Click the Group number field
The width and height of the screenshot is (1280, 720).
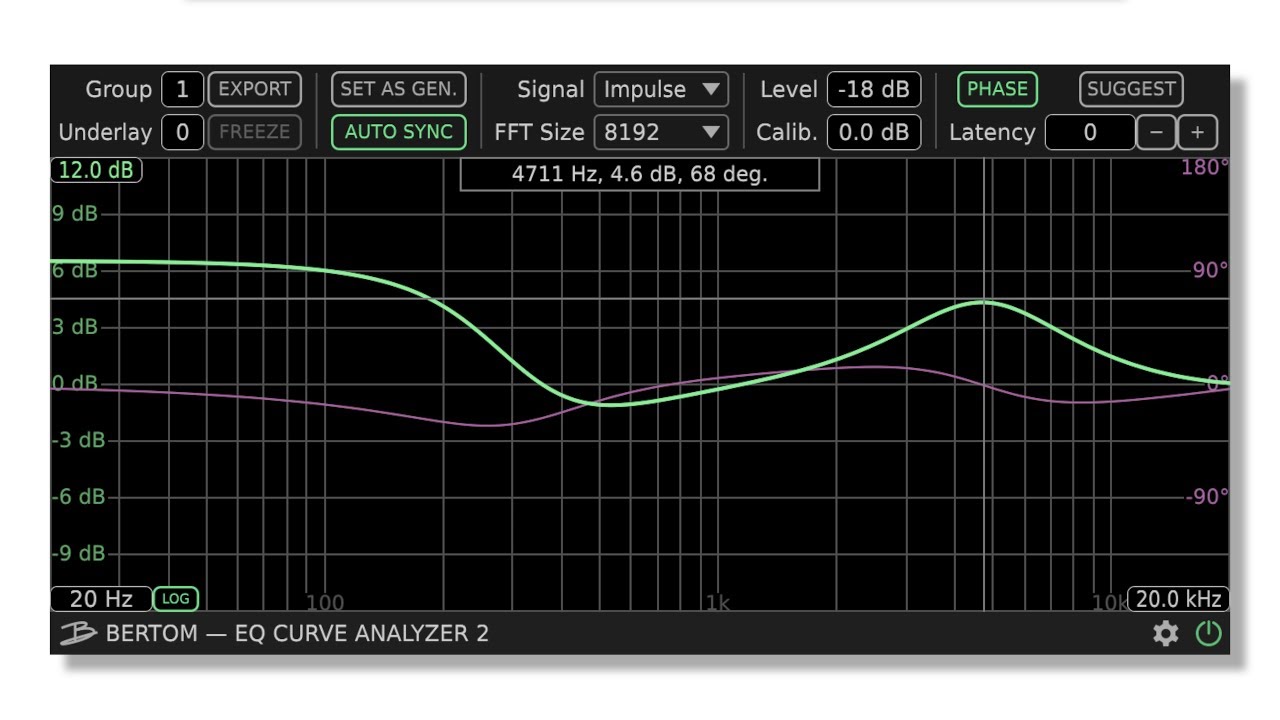point(182,89)
